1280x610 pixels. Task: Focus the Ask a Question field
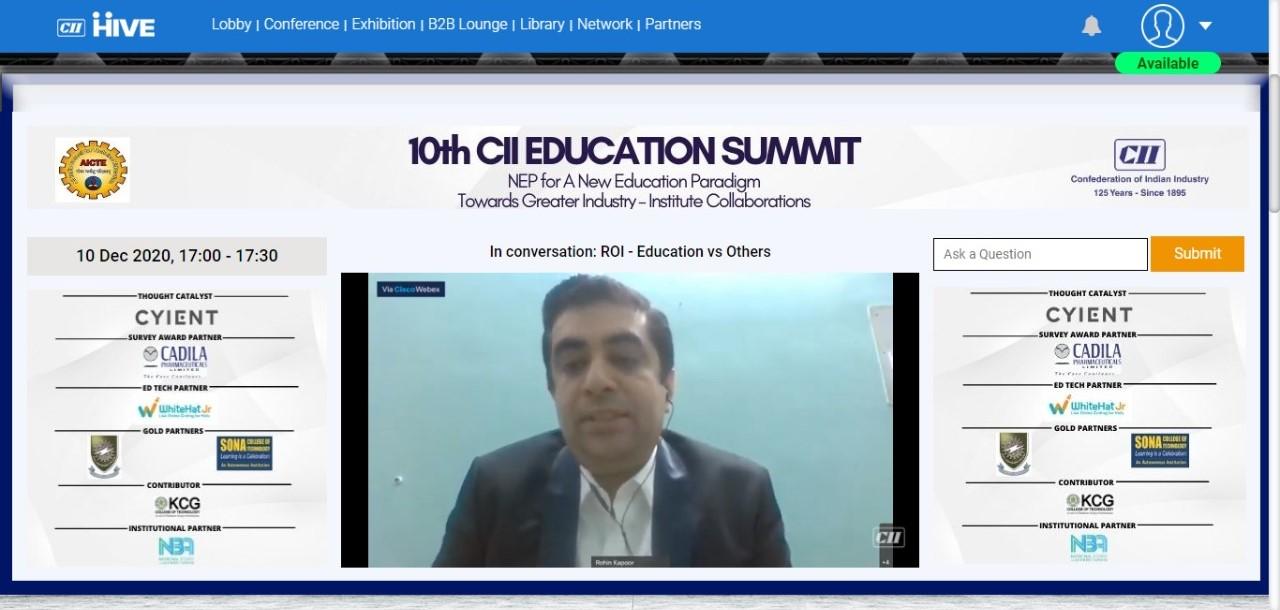[x=1040, y=254]
